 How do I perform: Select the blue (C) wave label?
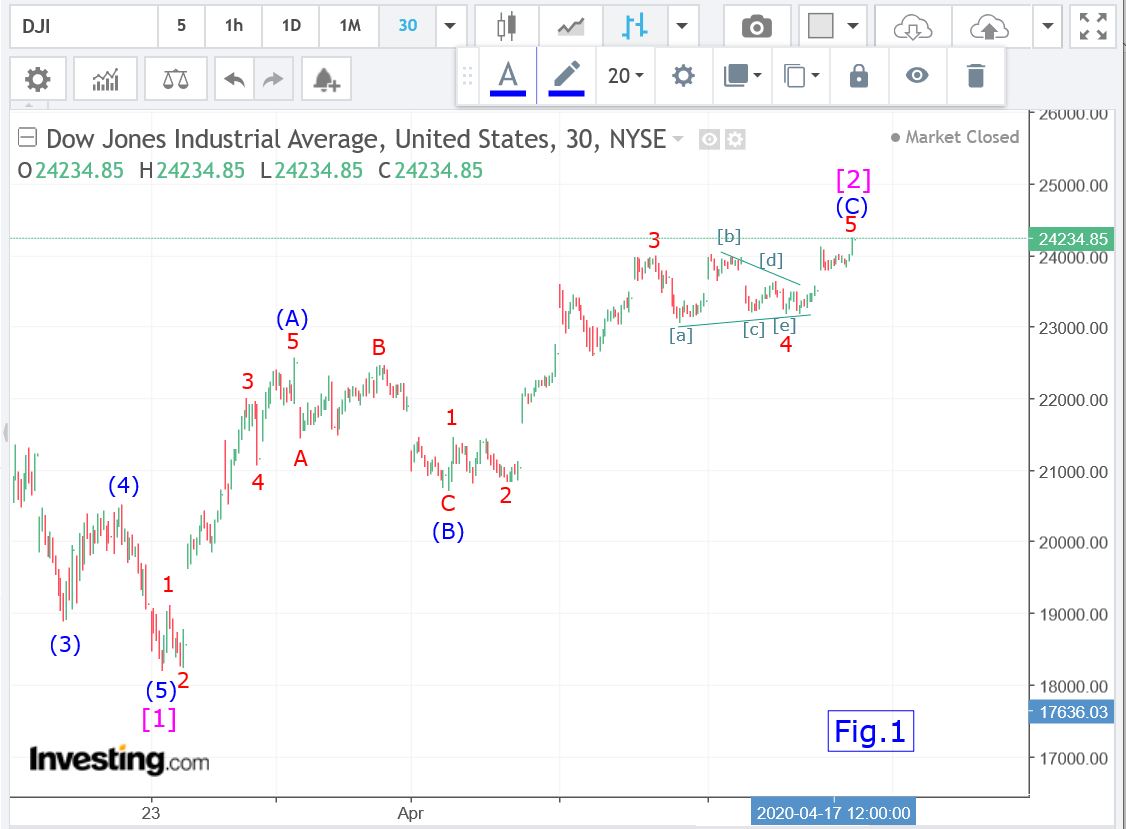(x=852, y=207)
